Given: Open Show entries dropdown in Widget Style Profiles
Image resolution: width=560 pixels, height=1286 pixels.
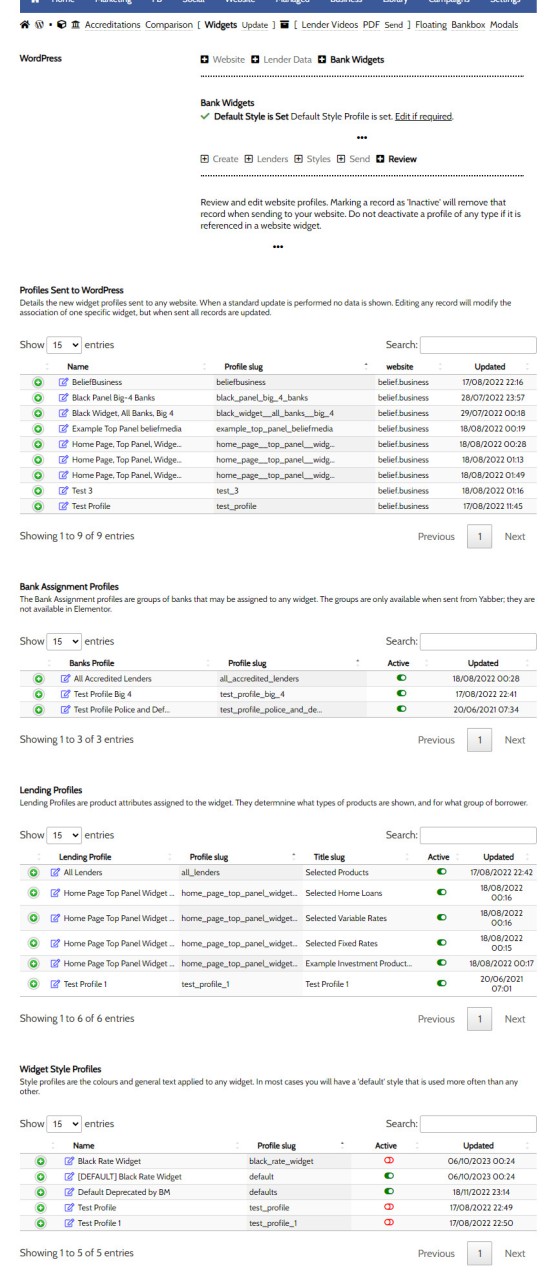Looking at the screenshot, I should 66,1123.
